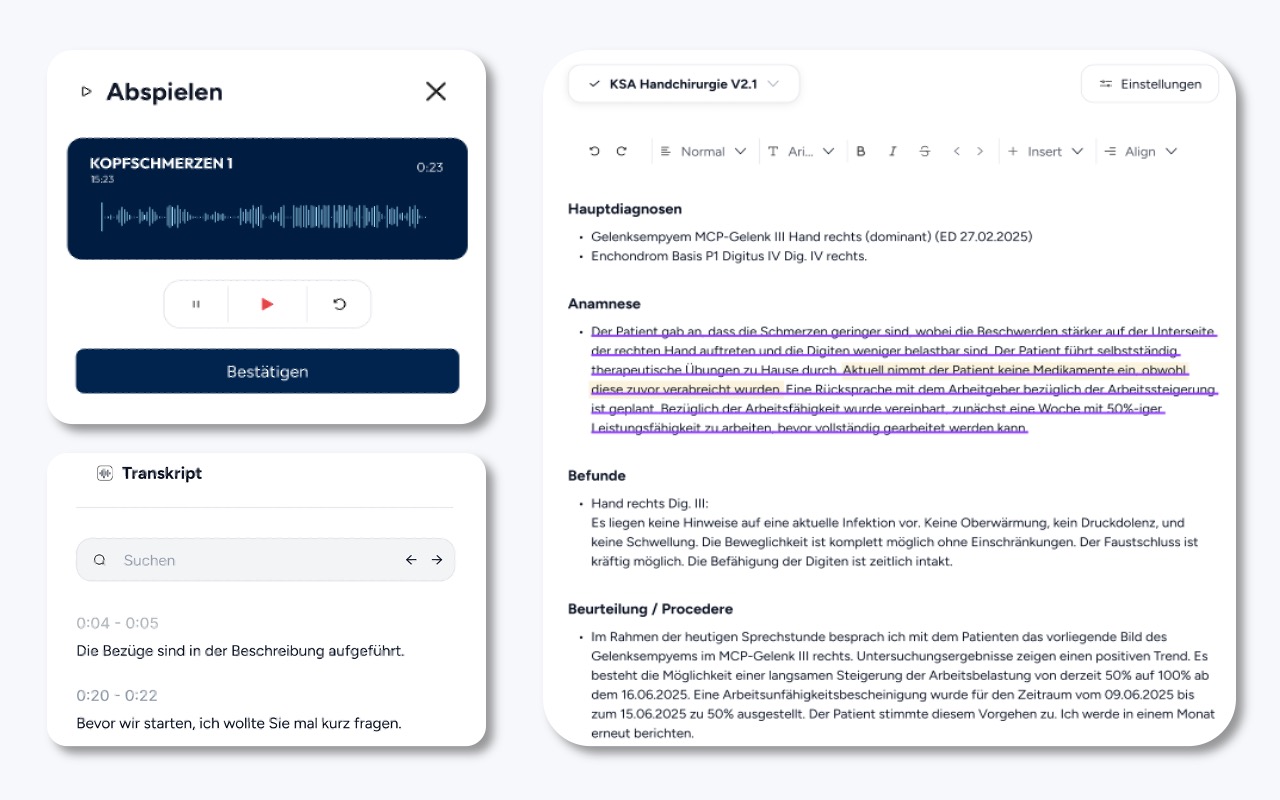Open the Insert menu in the toolbar
The height and width of the screenshot is (800, 1280).
pos(1046,150)
